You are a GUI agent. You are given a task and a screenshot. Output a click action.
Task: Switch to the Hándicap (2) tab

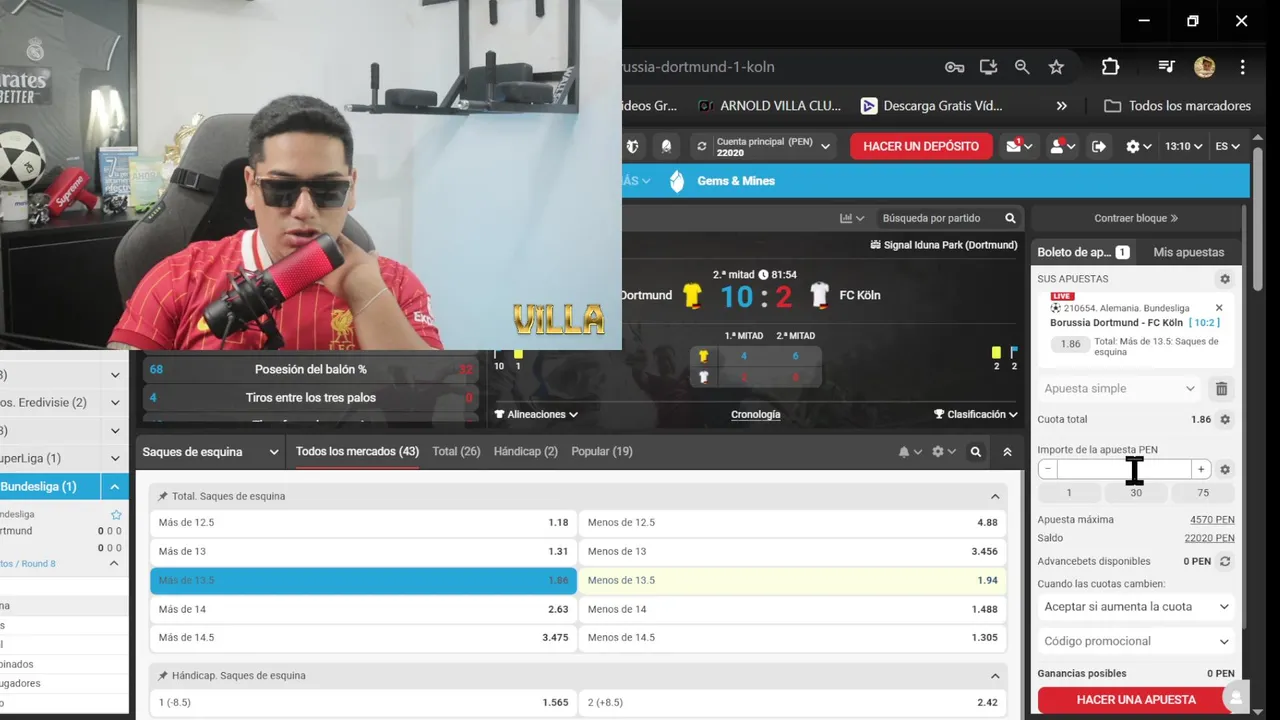coord(525,452)
